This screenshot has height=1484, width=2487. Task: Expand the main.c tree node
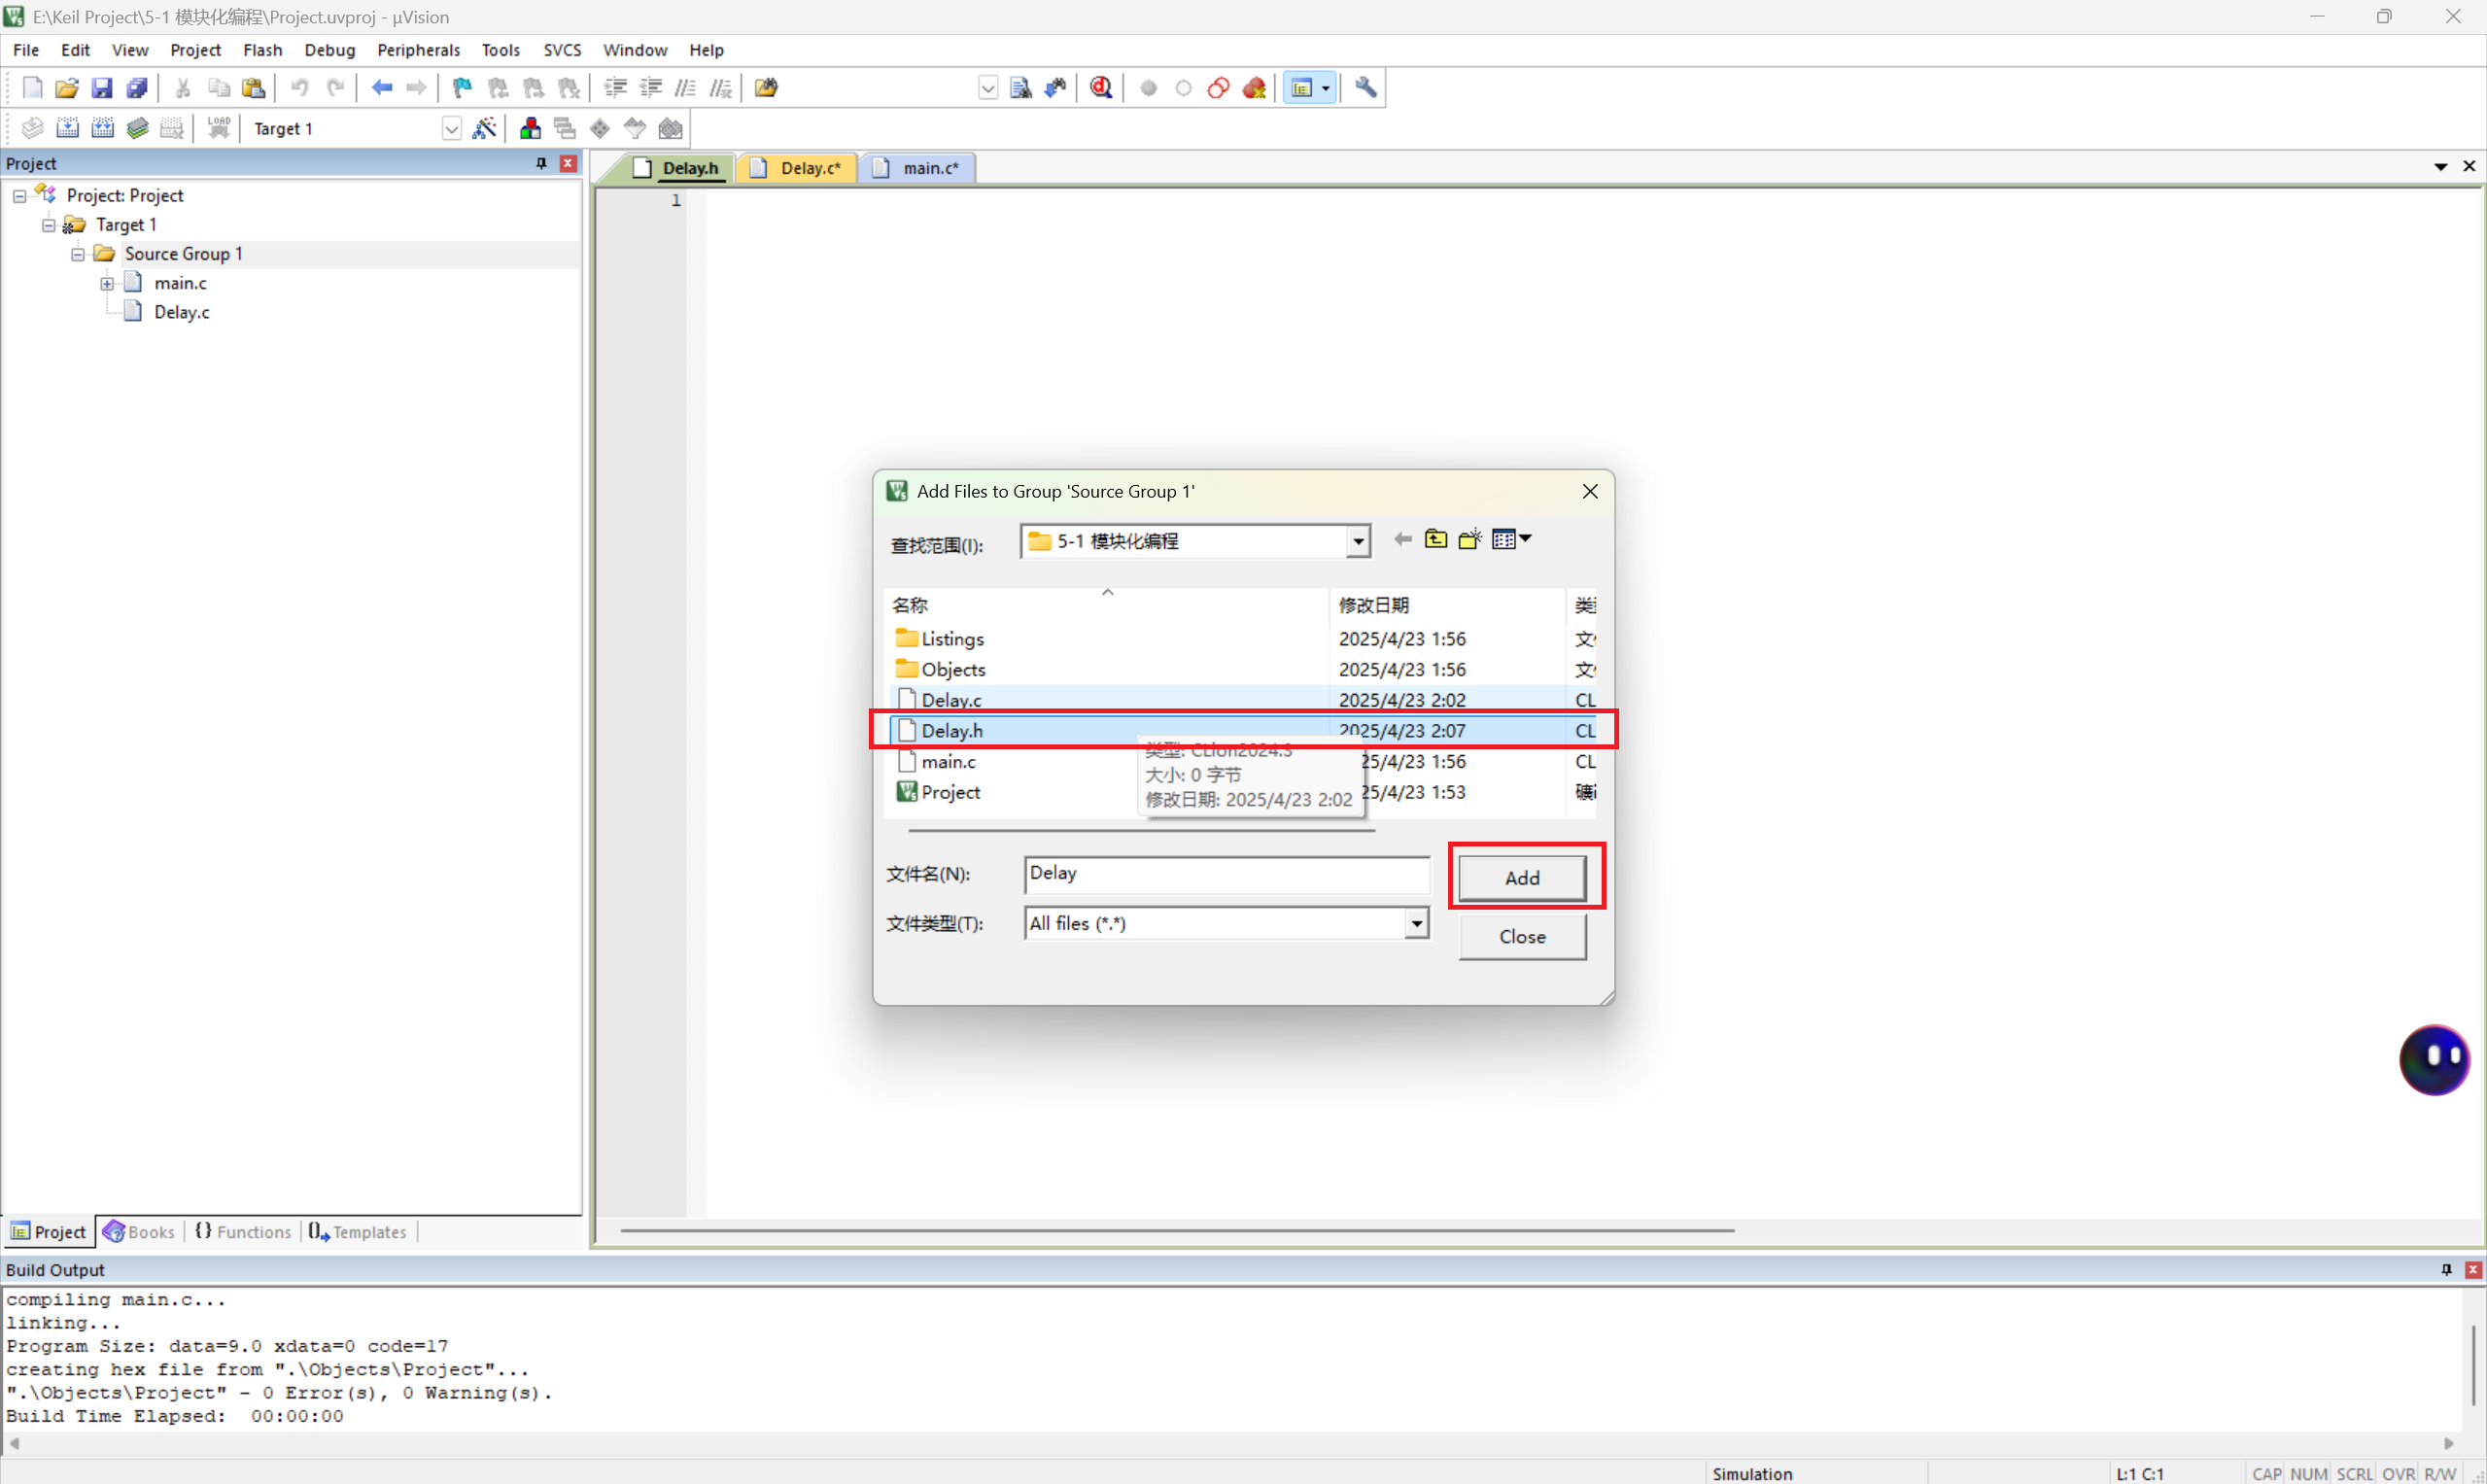107,283
